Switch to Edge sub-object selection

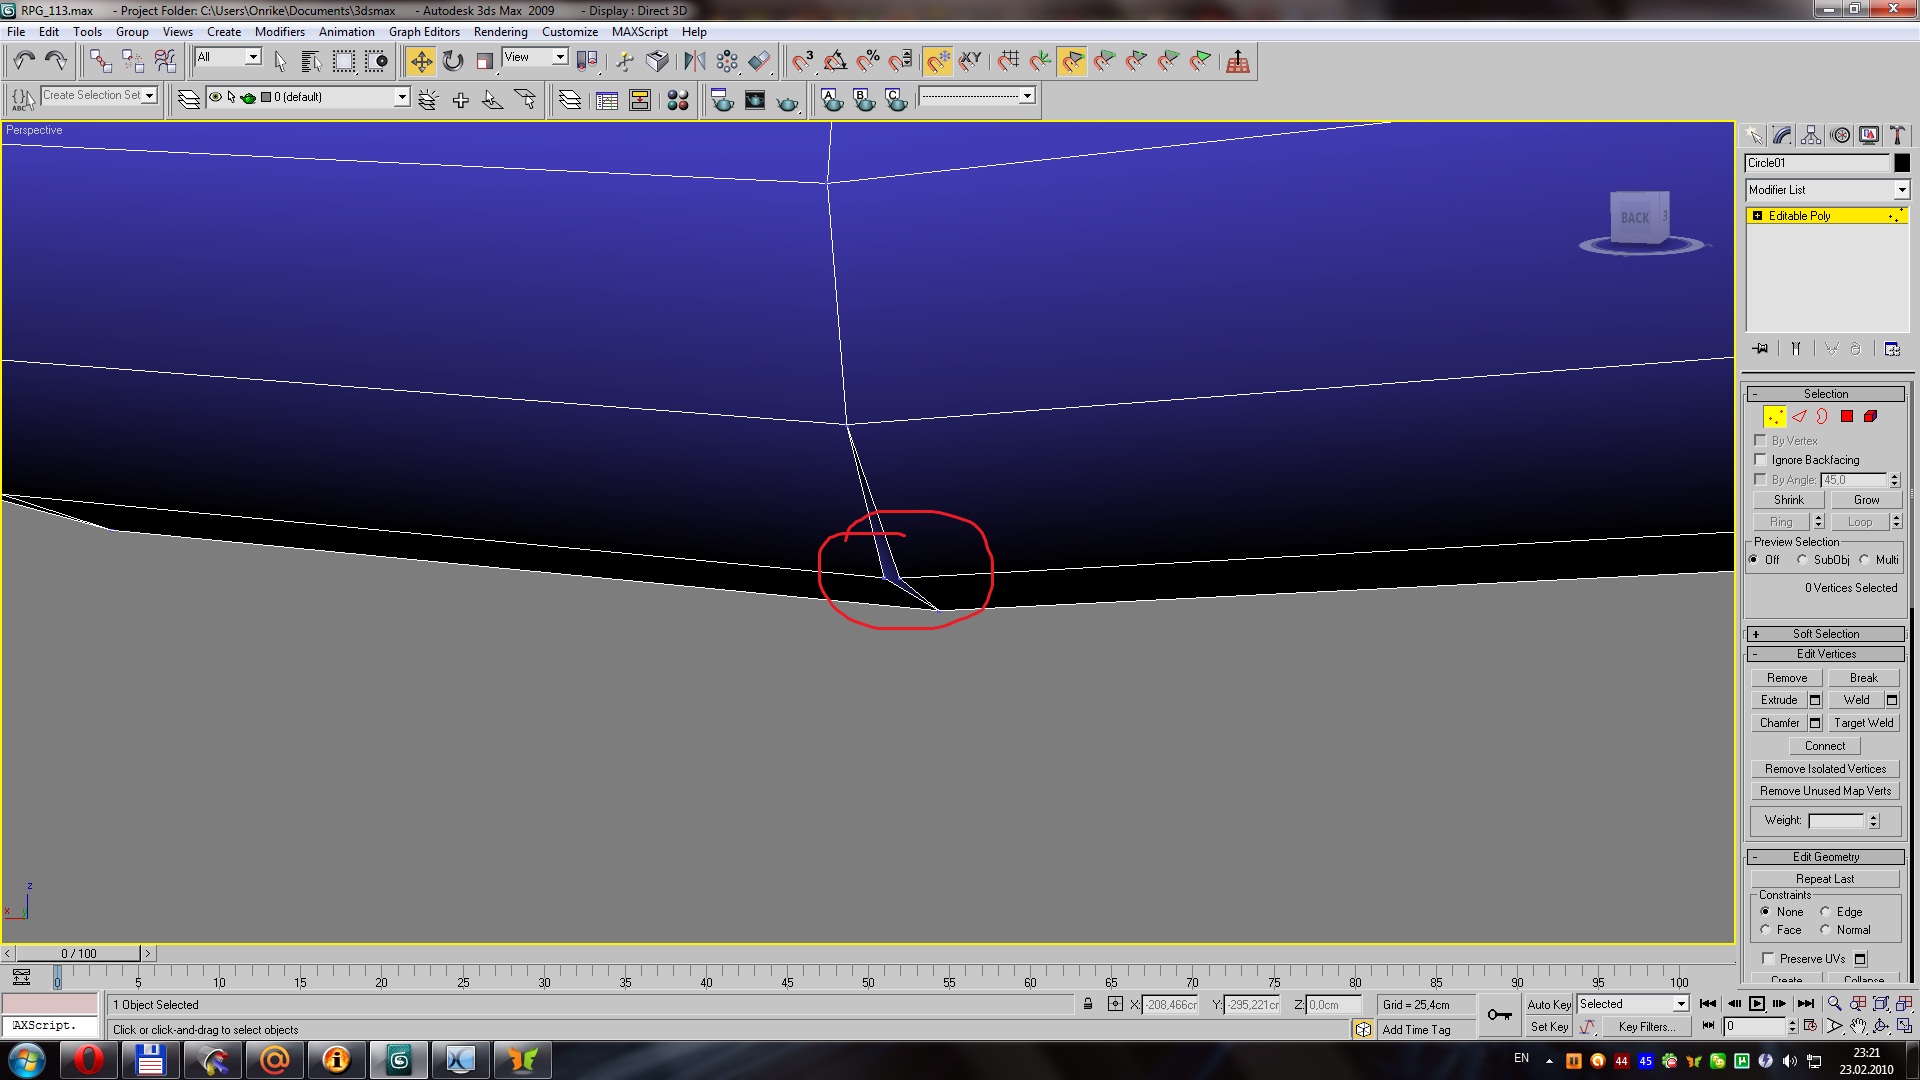point(1799,417)
